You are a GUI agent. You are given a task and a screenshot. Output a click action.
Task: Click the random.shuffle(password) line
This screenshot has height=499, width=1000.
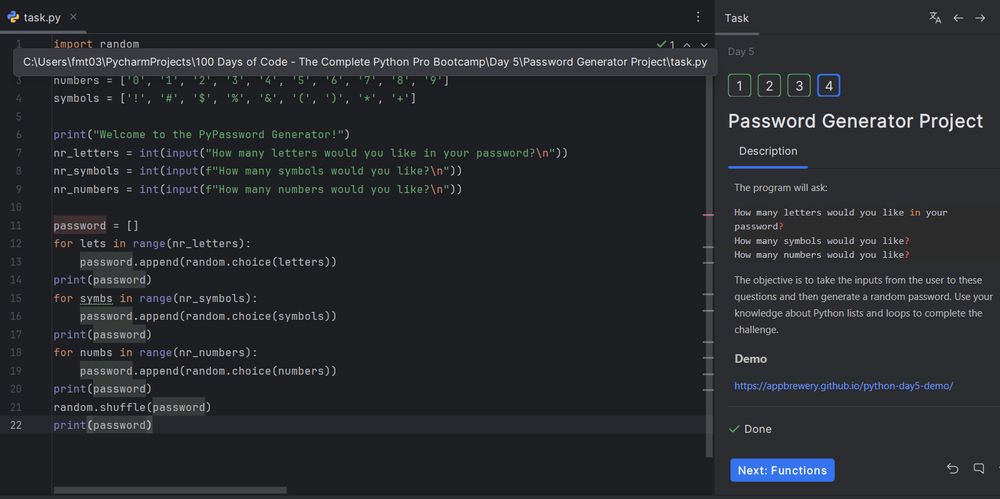(132, 407)
